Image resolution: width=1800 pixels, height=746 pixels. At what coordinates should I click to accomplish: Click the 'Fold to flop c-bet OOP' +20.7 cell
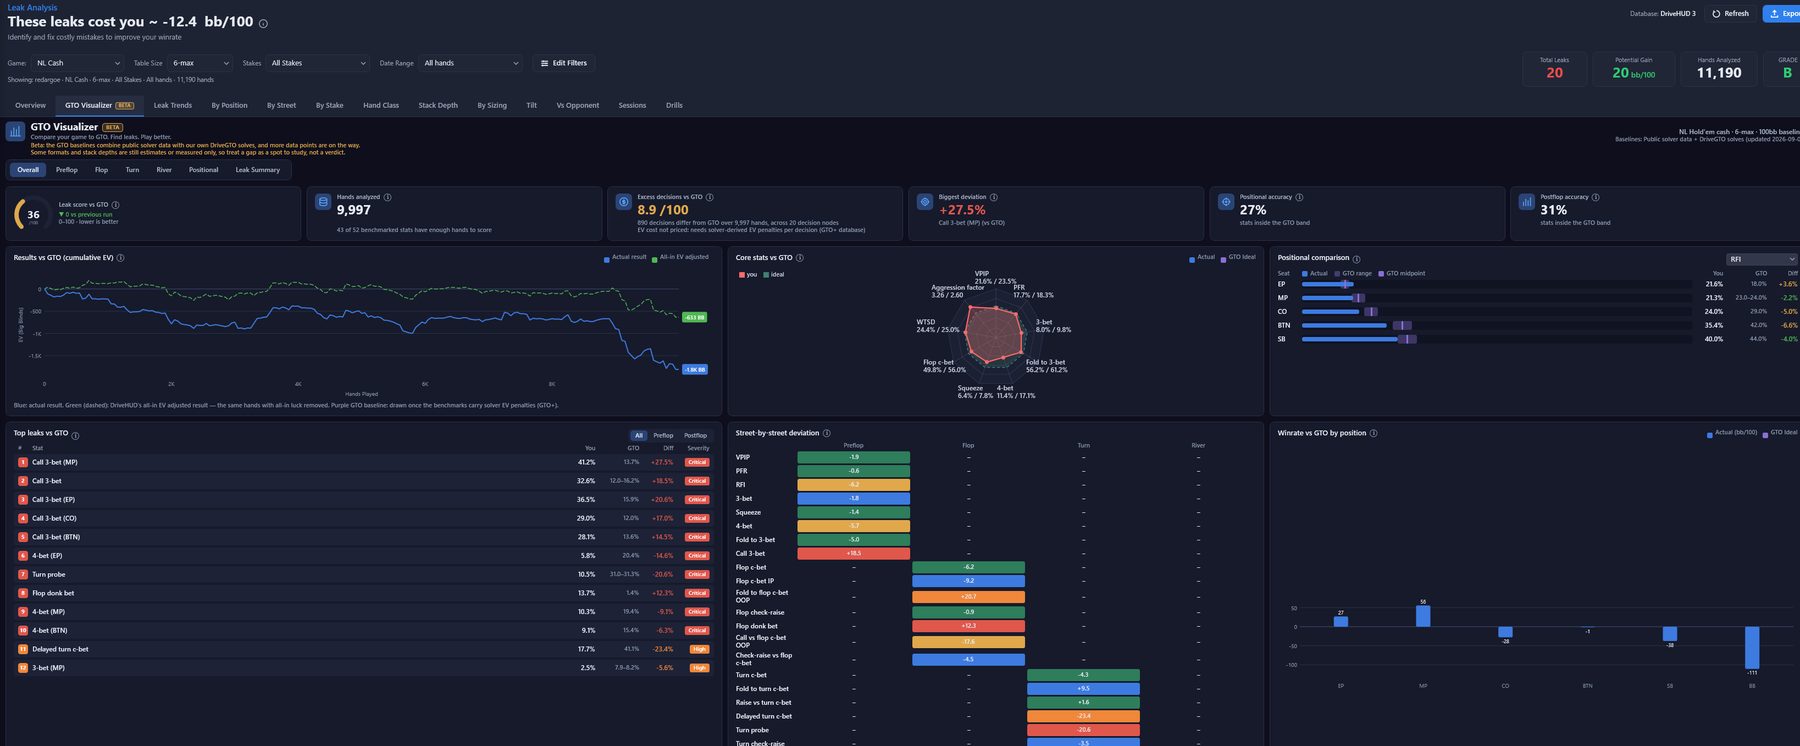(968, 596)
